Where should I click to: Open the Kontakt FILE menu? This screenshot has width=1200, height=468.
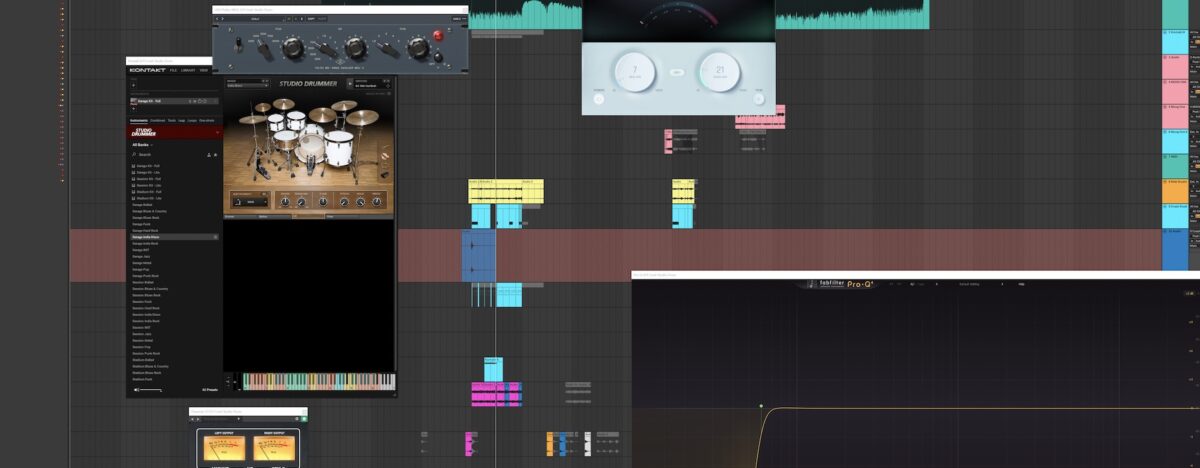click(173, 70)
